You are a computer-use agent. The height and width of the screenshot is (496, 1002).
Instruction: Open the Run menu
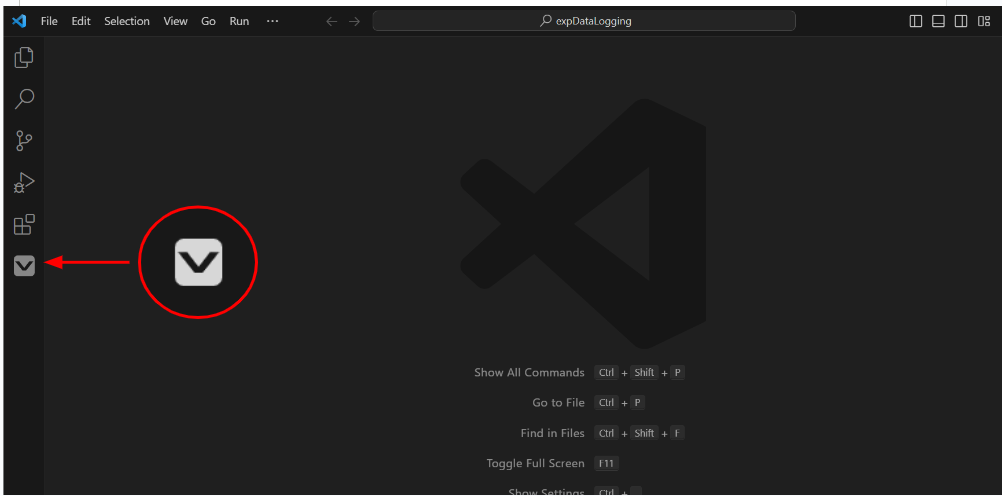coord(239,21)
